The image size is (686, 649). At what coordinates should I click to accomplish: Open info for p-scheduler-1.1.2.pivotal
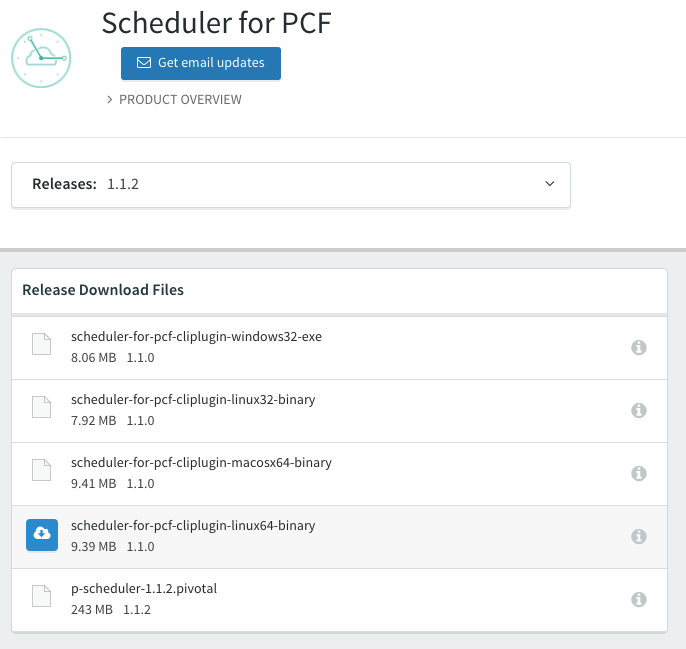[639, 600]
